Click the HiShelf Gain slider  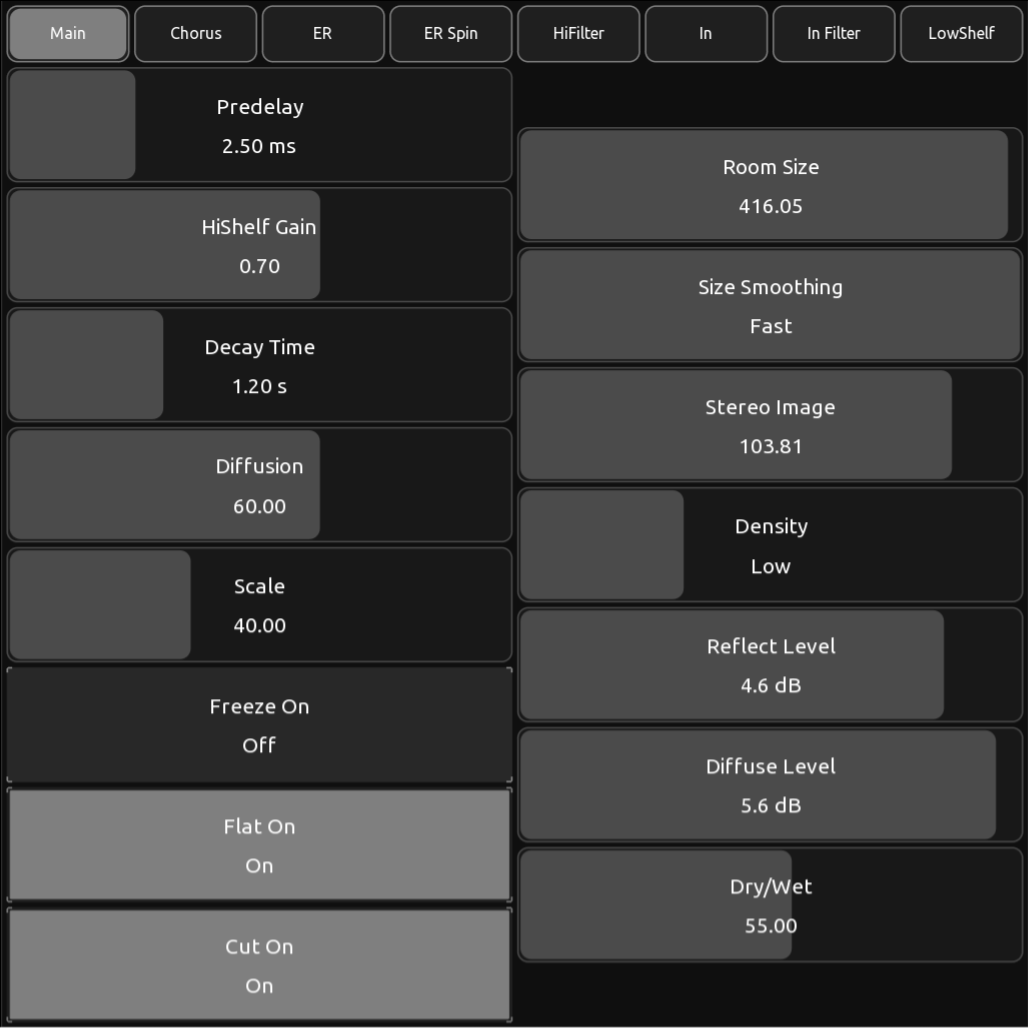coord(259,245)
